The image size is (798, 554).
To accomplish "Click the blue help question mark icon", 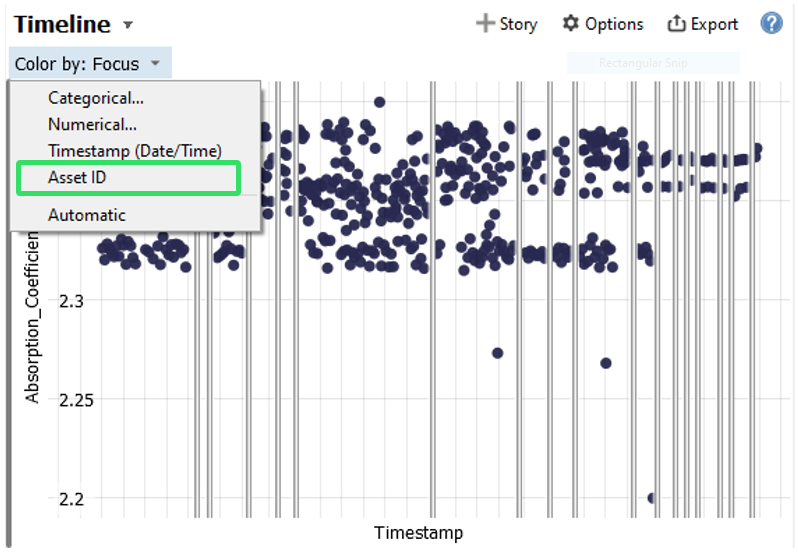I will point(771,23).
